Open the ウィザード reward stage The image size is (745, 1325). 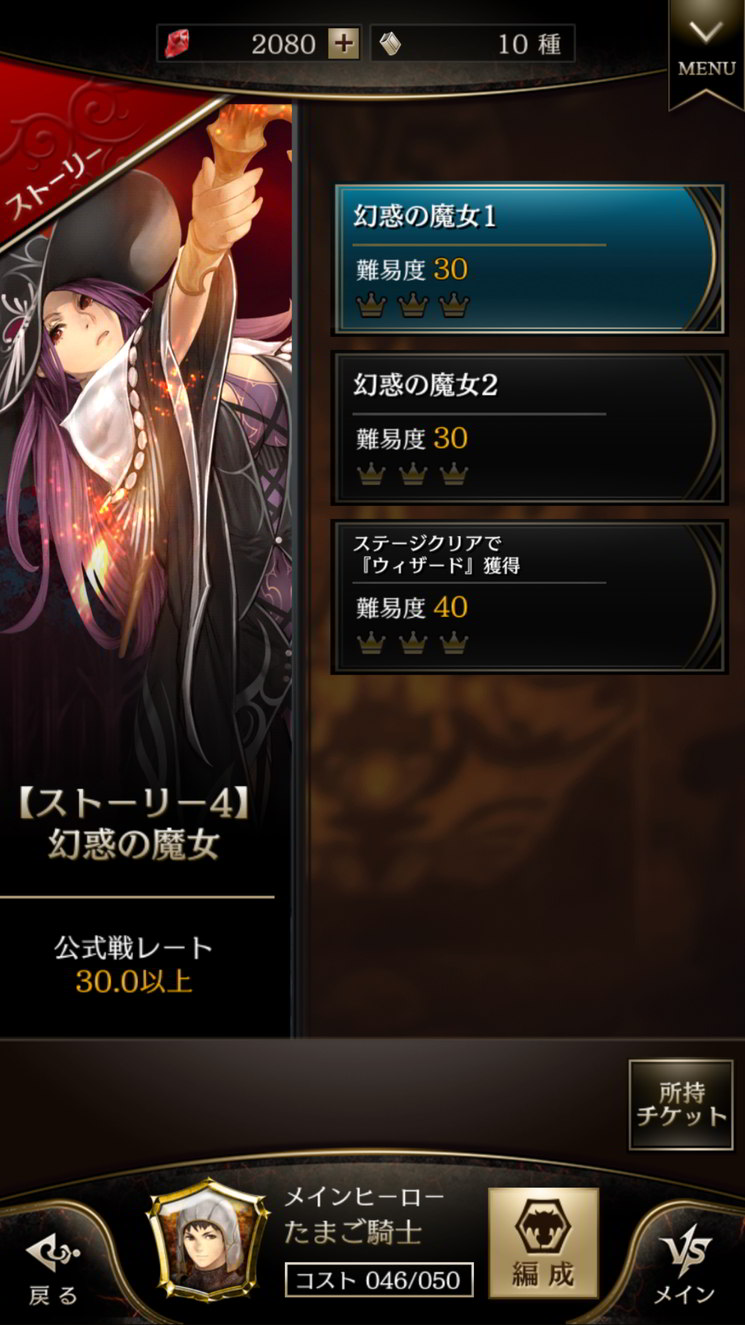[529, 597]
